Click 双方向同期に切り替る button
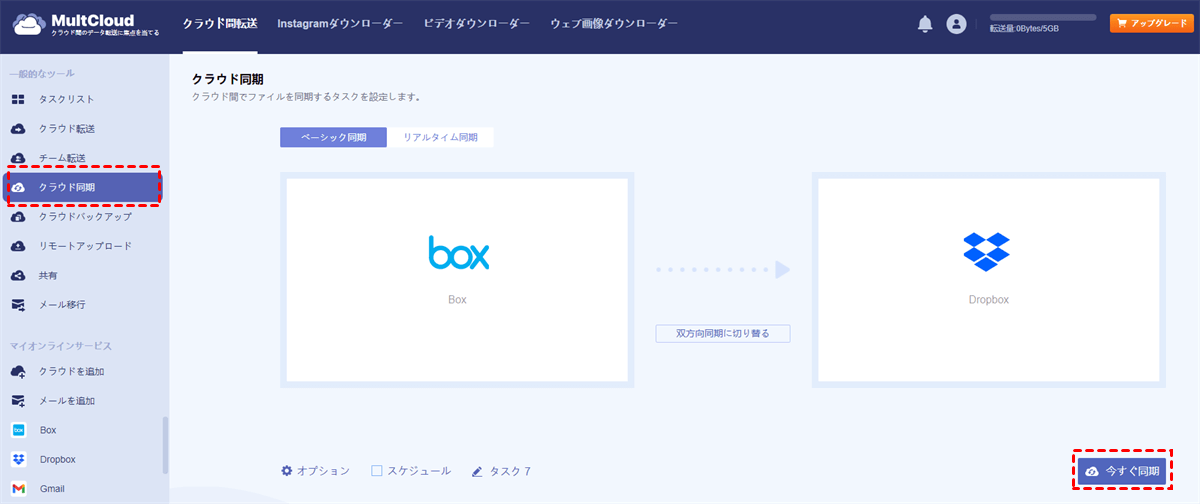This screenshot has height=504, width=1200. click(x=723, y=333)
